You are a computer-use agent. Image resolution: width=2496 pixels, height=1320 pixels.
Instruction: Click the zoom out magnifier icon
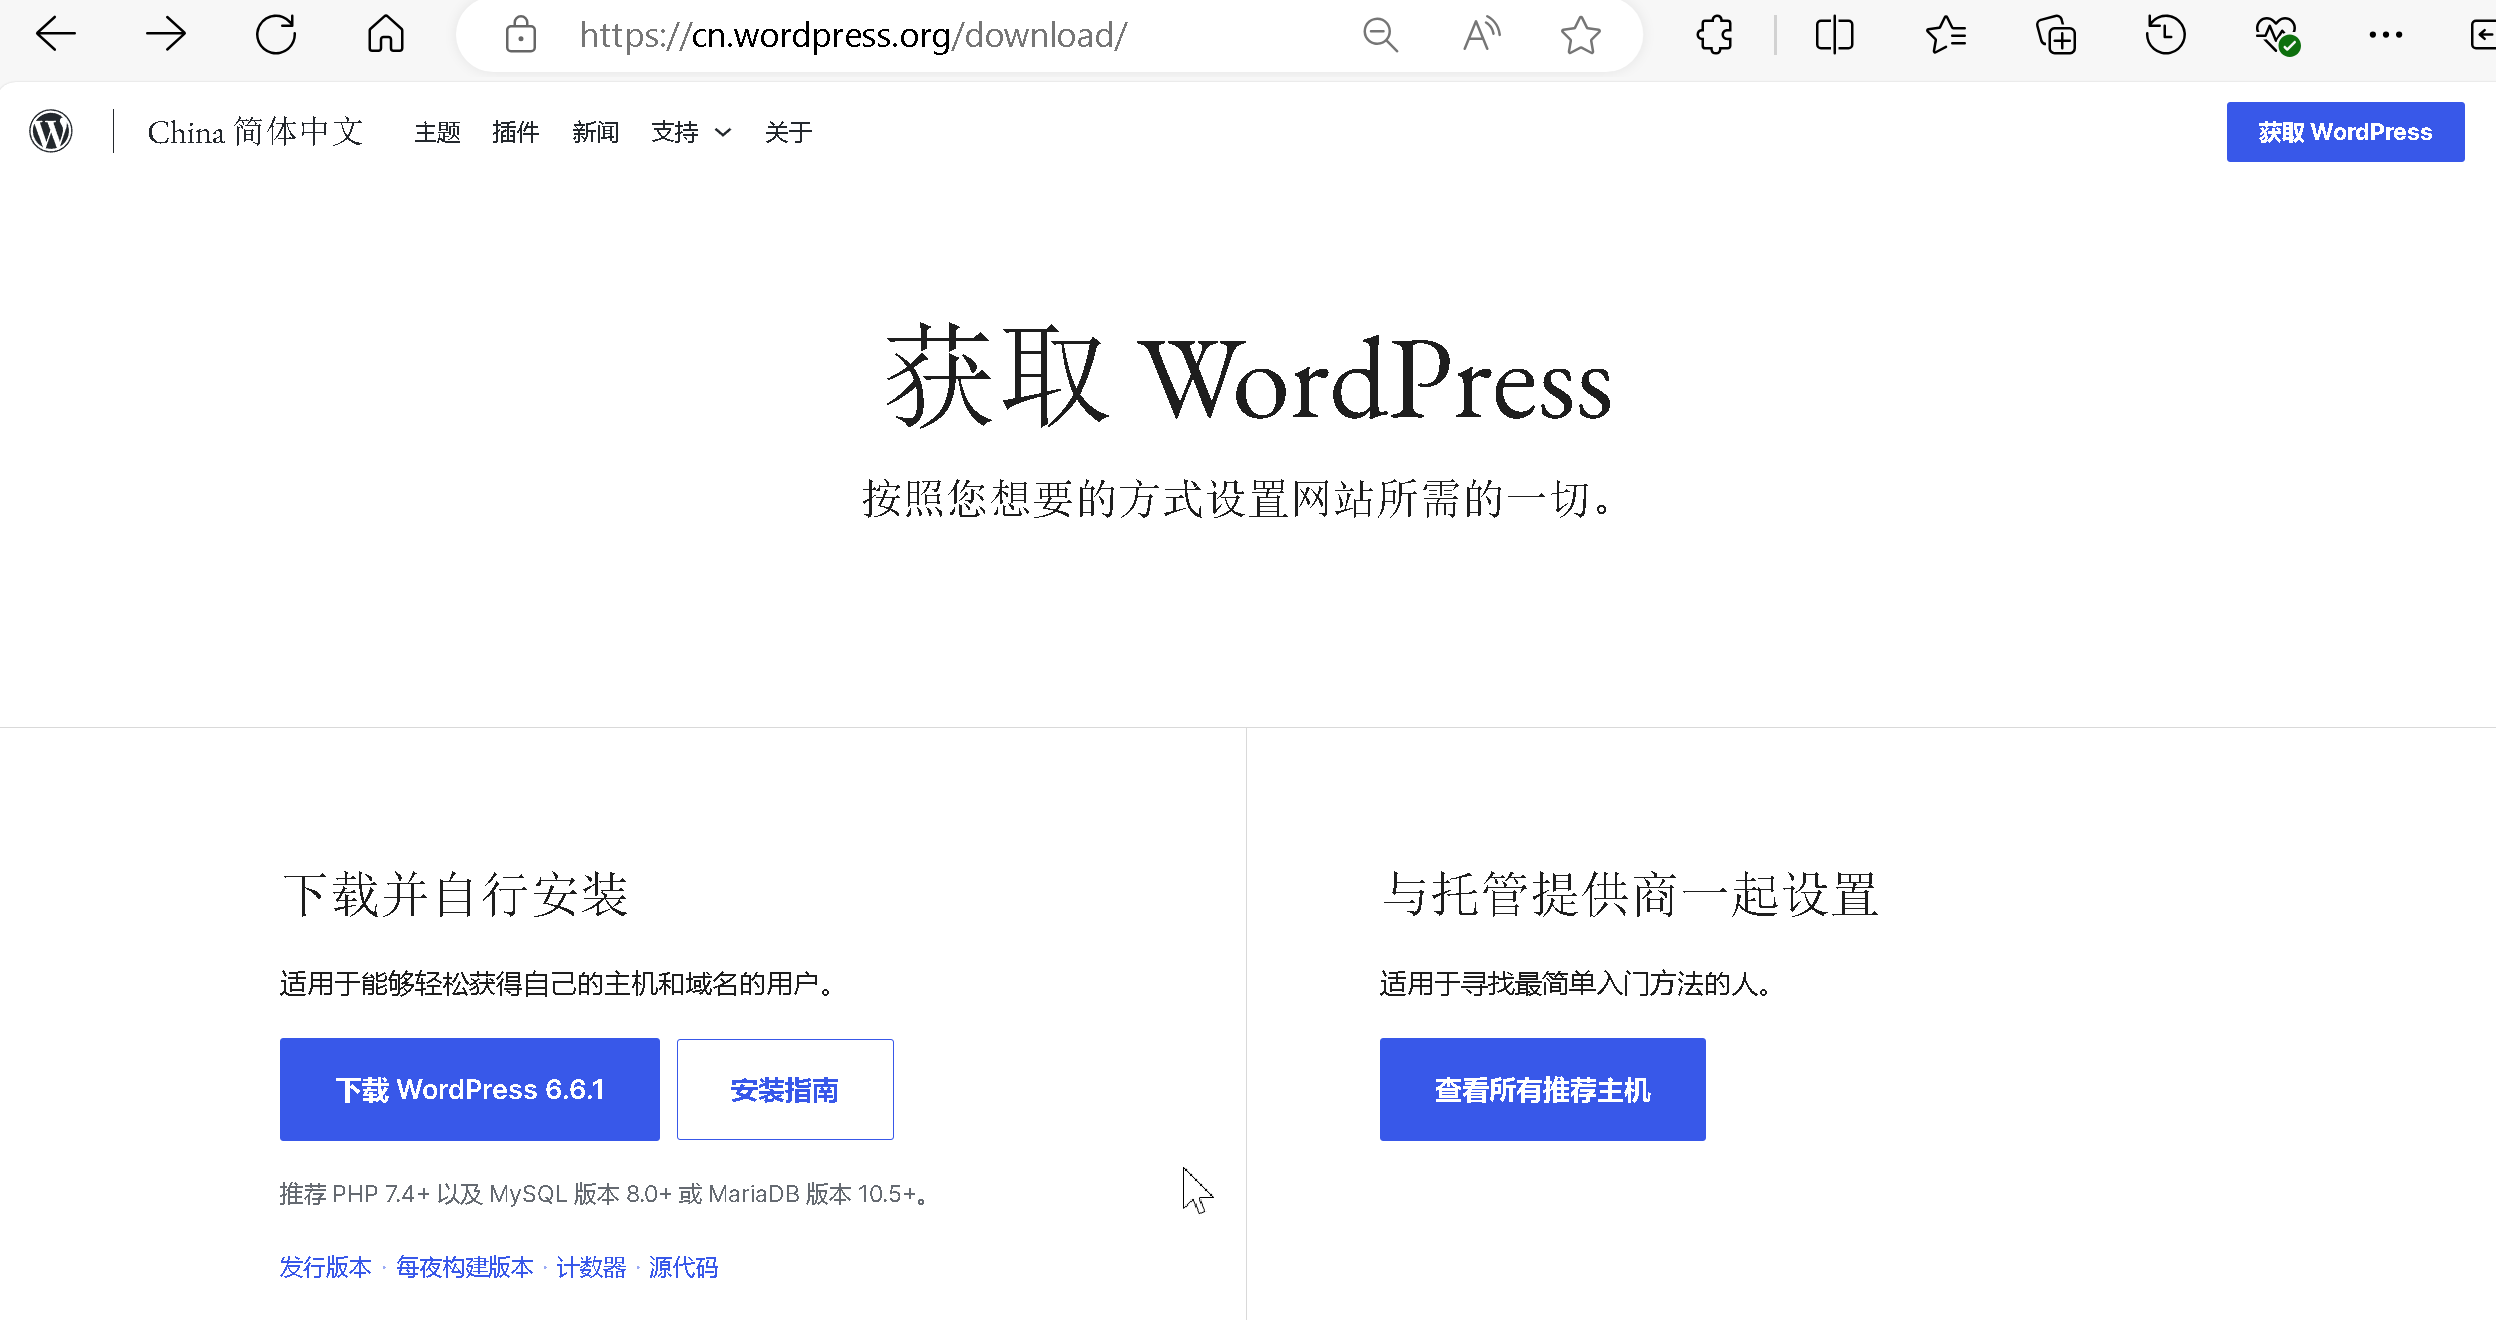tap(1380, 36)
